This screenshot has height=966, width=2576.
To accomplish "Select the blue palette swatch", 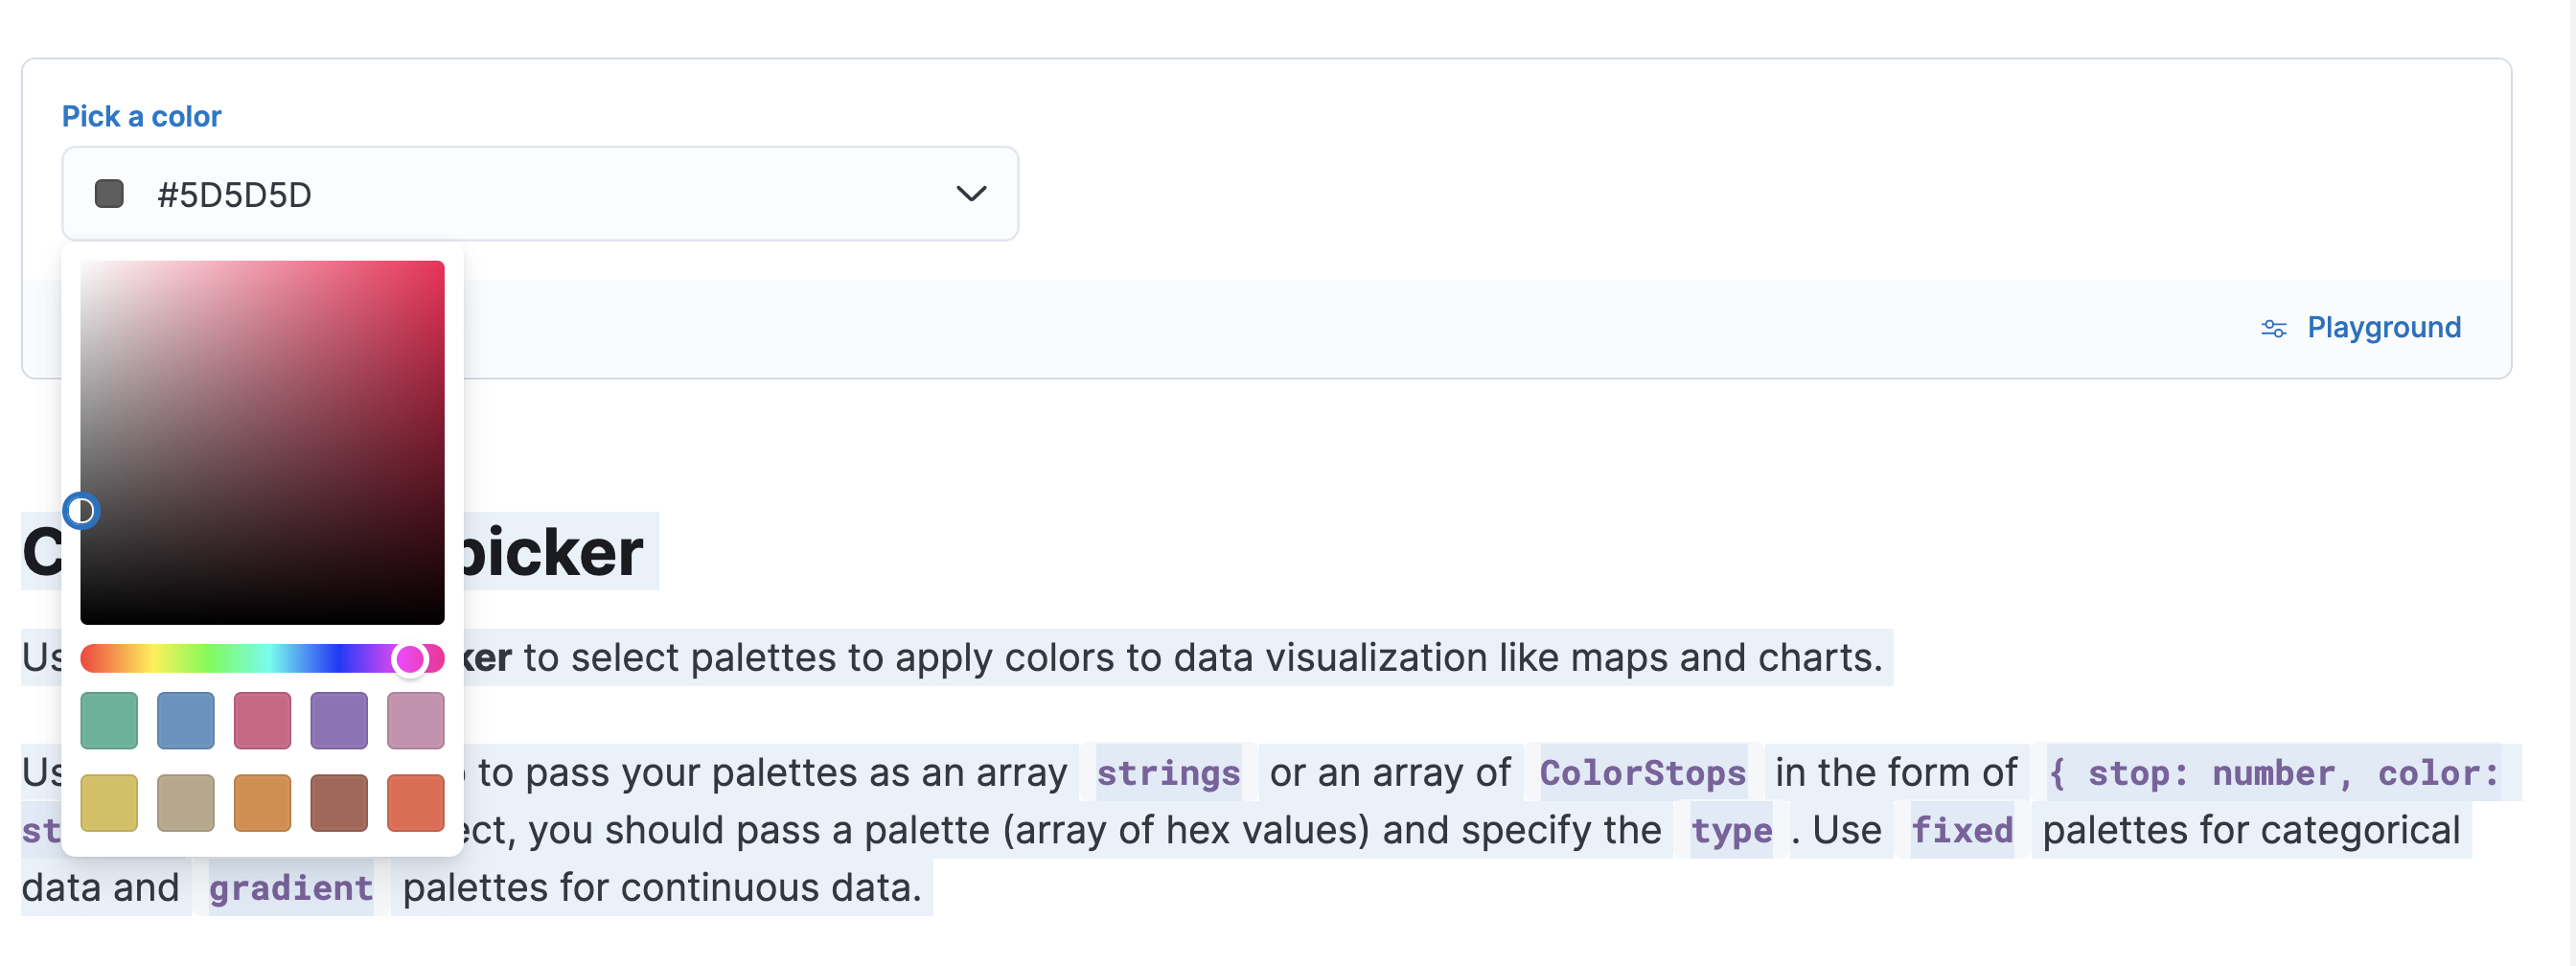I will click(x=186, y=719).
